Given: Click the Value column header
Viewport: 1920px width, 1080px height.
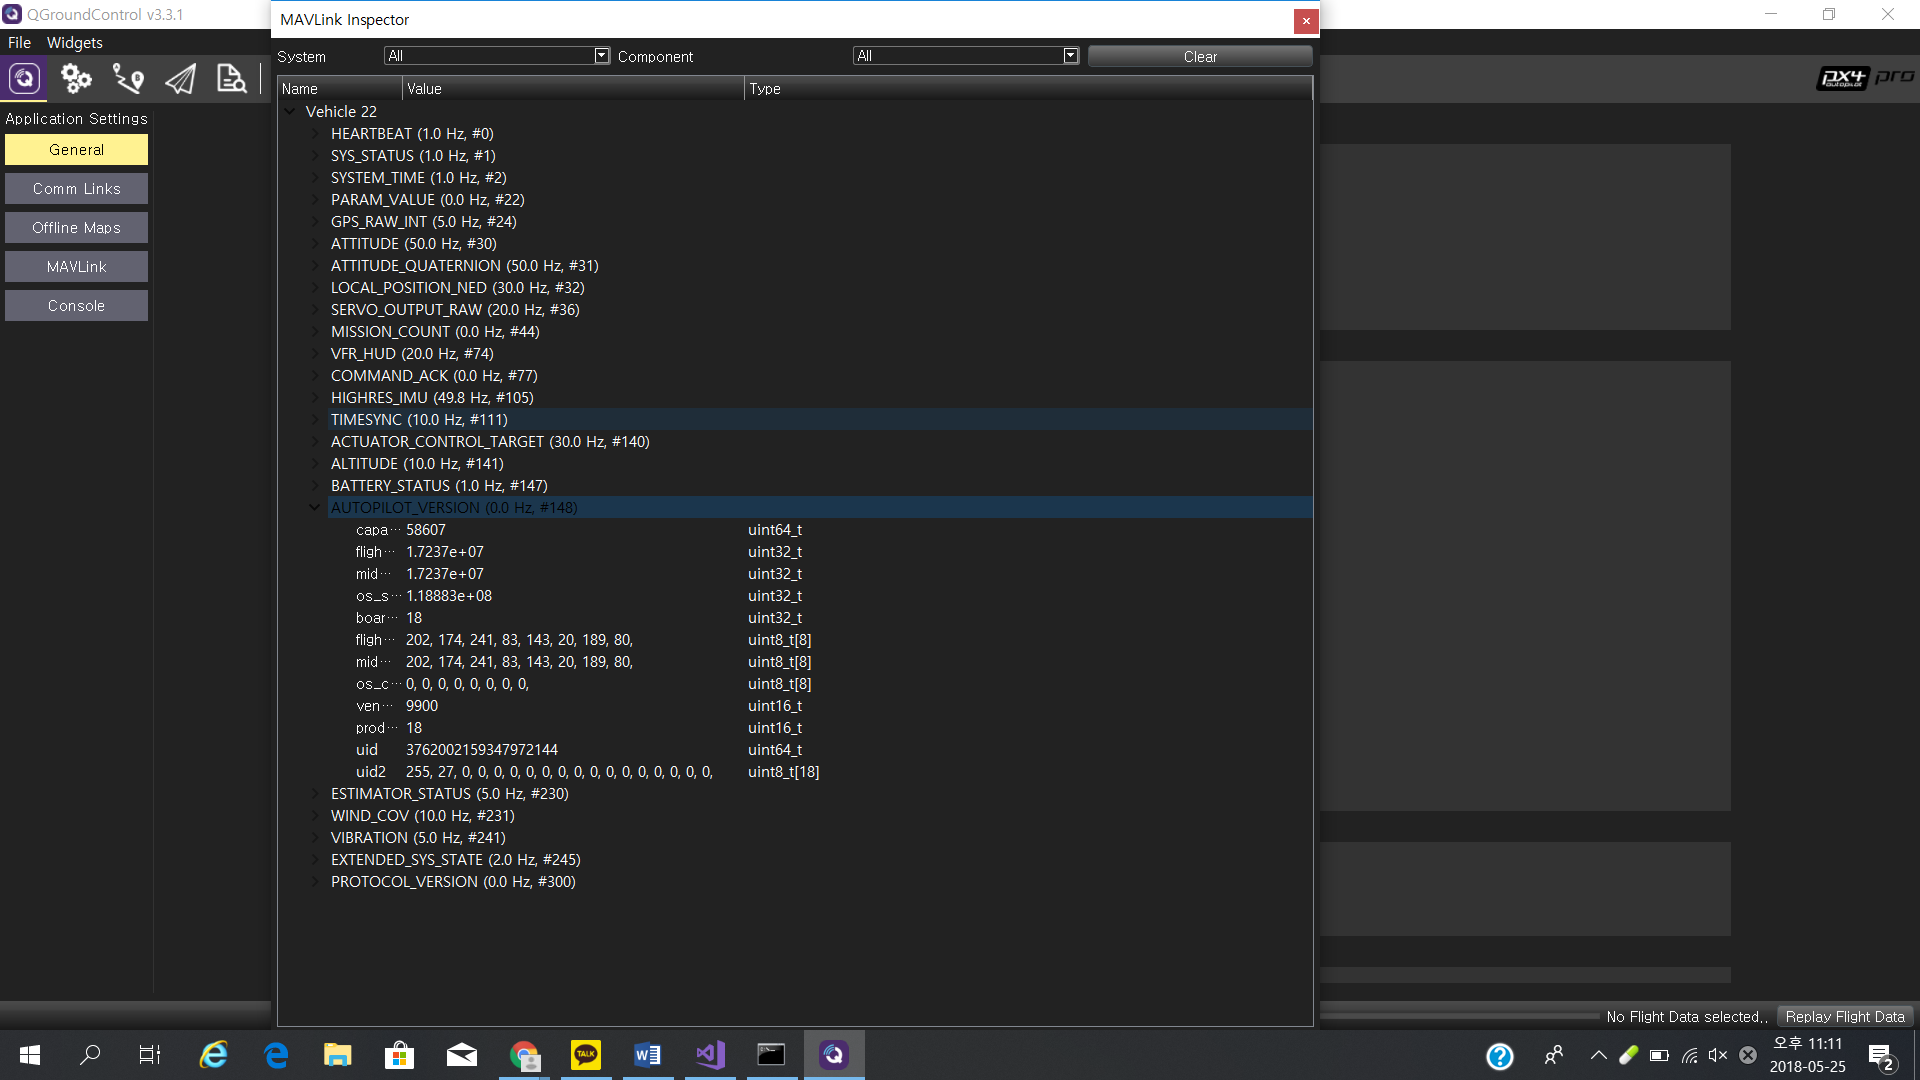Looking at the screenshot, I should [573, 89].
